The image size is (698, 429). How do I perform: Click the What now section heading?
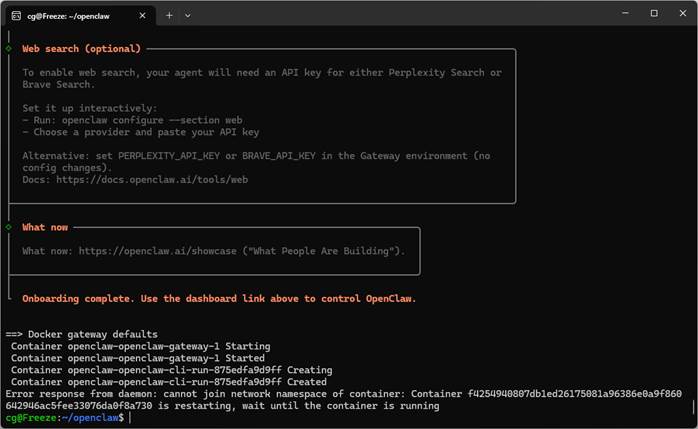(45, 227)
